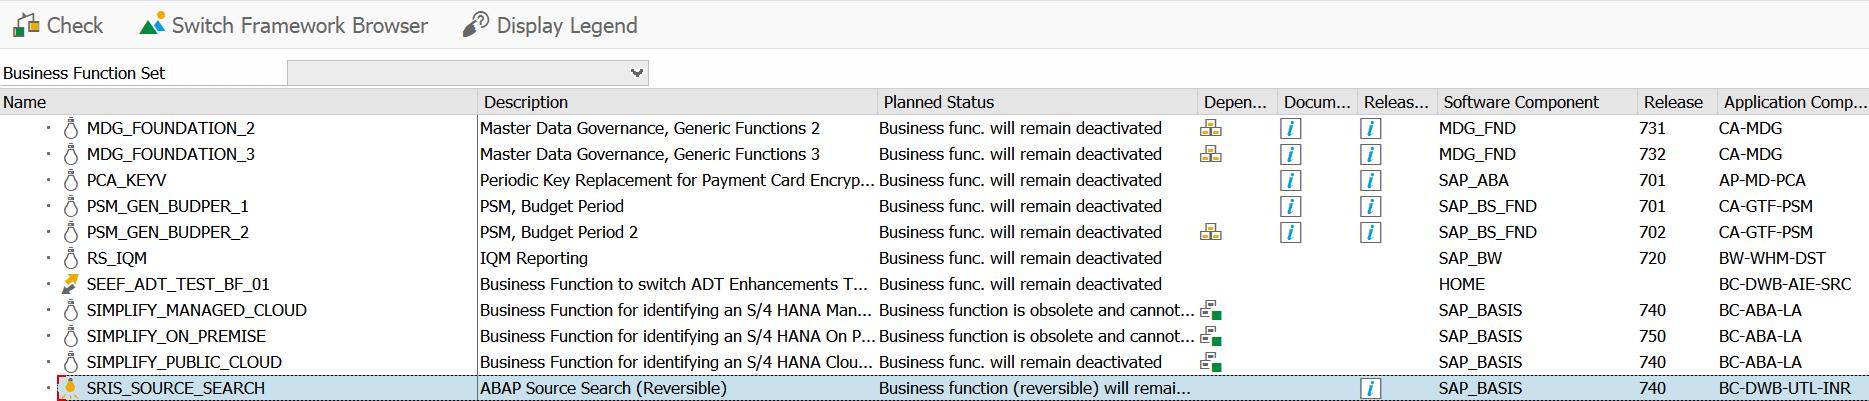This screenshot has height=401, width=1869.
Task: Click the Description column header
Action: pyautogui.click(x=526, y=102)
